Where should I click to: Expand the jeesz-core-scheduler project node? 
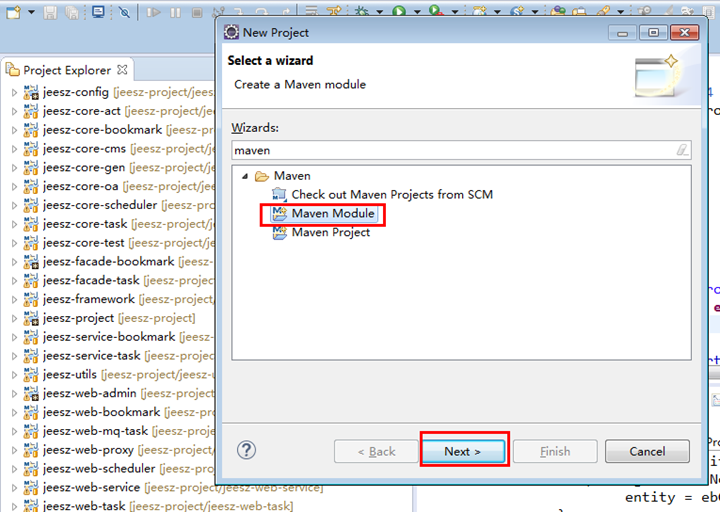click(x=14, y=205)
